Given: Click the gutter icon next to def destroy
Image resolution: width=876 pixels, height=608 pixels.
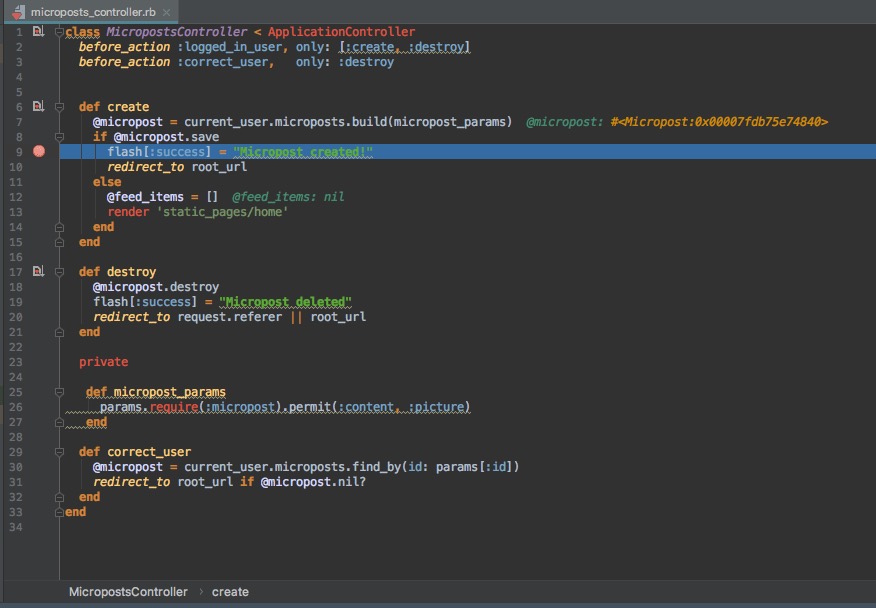Looking at the screenshot, I should tap(38, 271).
